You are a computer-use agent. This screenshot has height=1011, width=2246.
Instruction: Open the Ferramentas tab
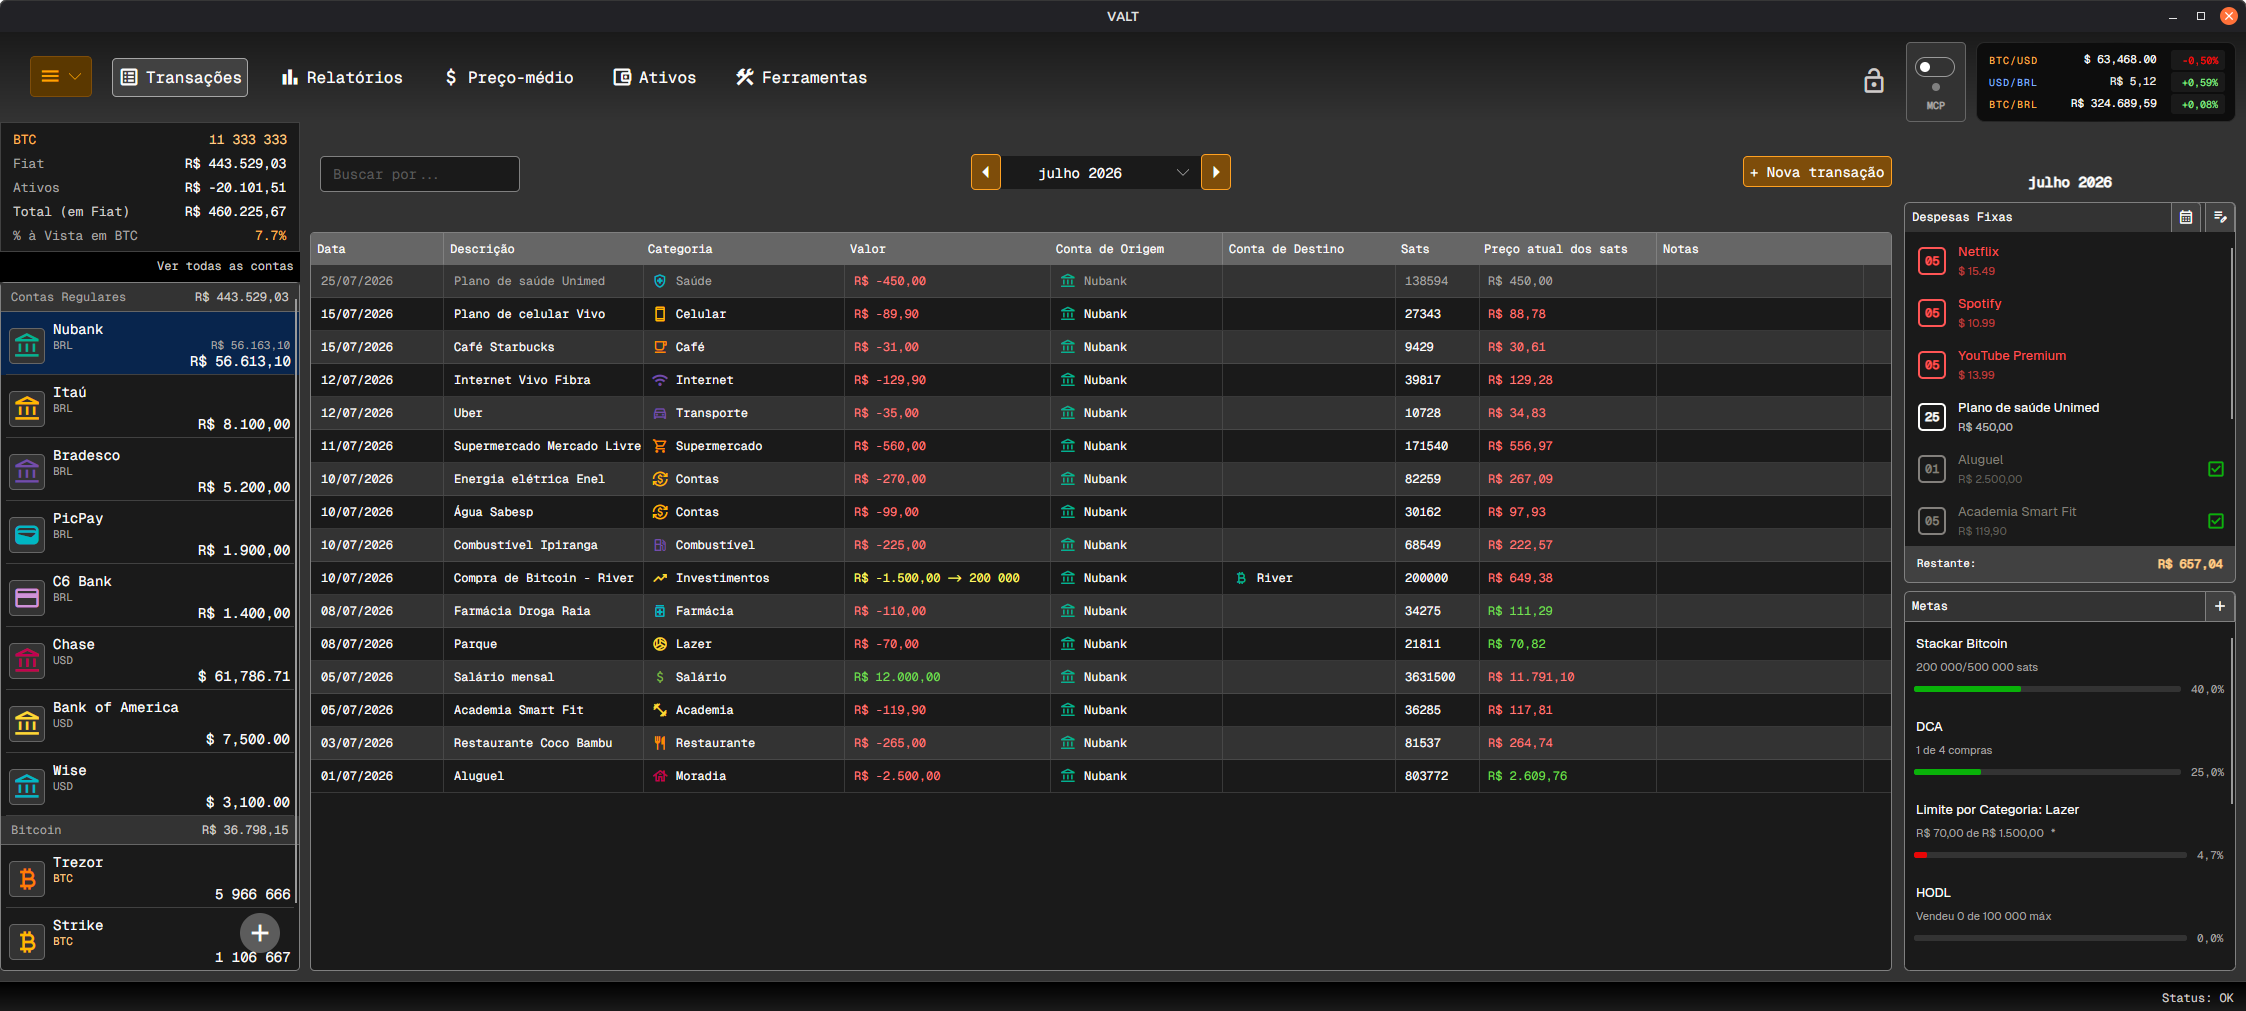pos(802,77)
